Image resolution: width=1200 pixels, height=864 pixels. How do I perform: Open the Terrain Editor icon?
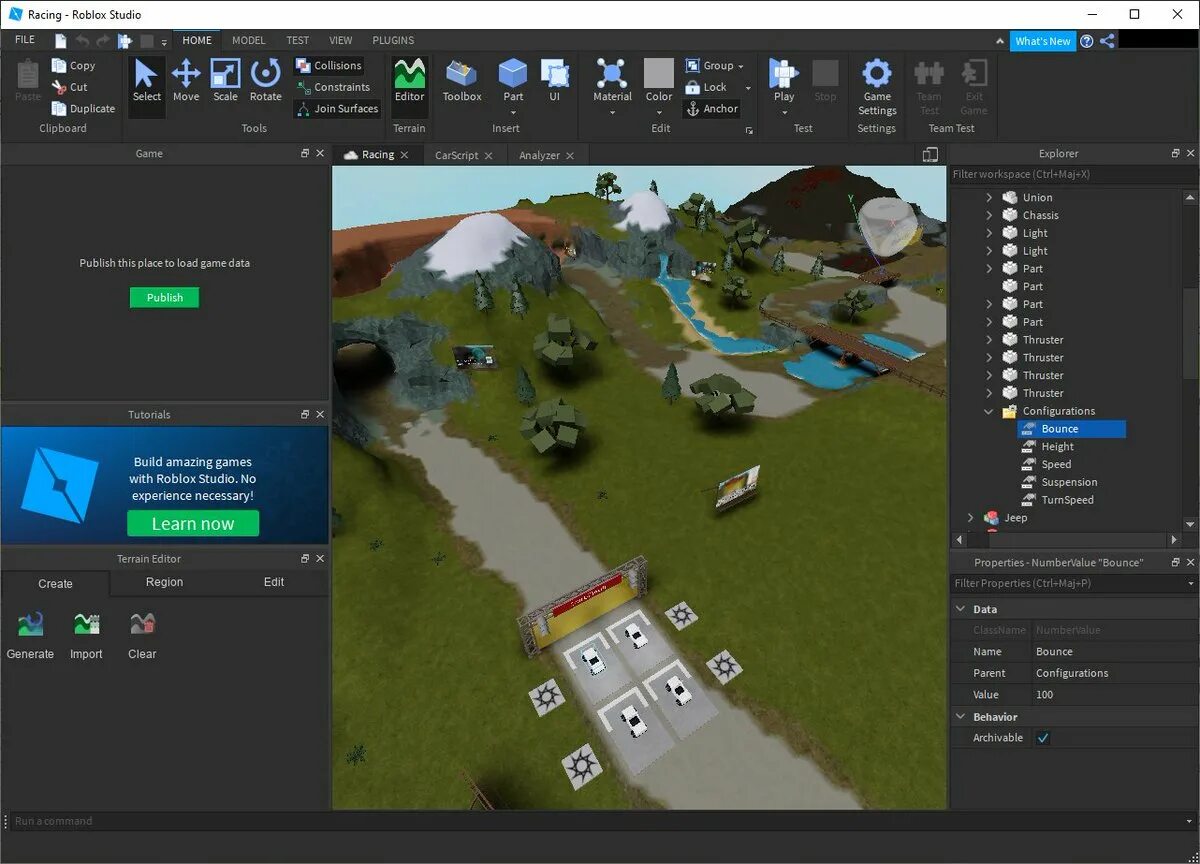[409, 81]
